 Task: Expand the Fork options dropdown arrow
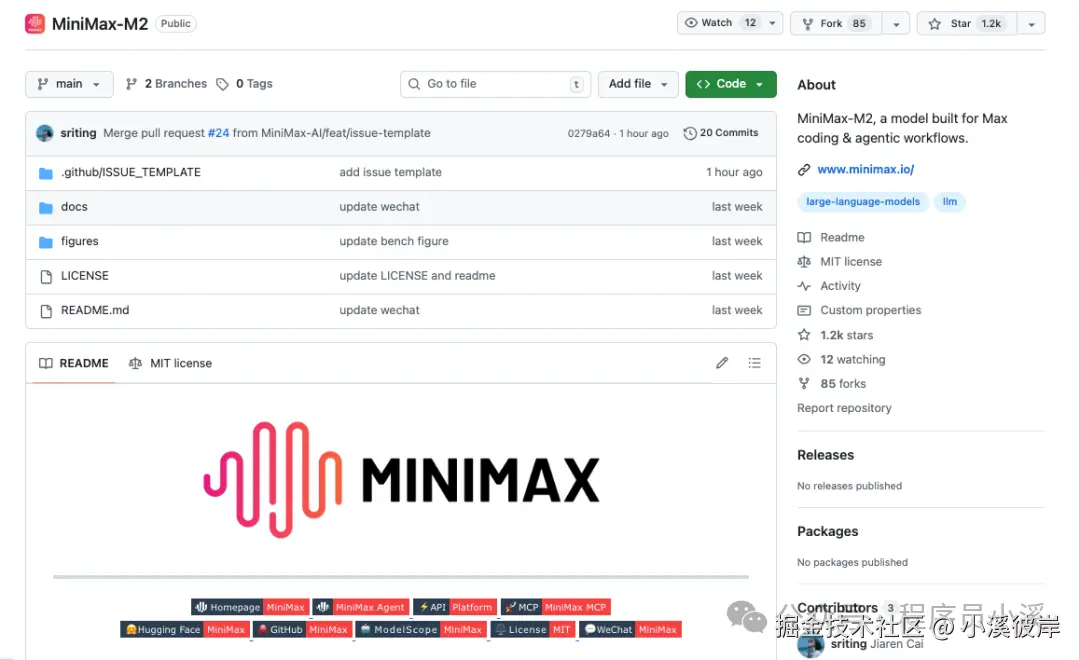[896, 23]
